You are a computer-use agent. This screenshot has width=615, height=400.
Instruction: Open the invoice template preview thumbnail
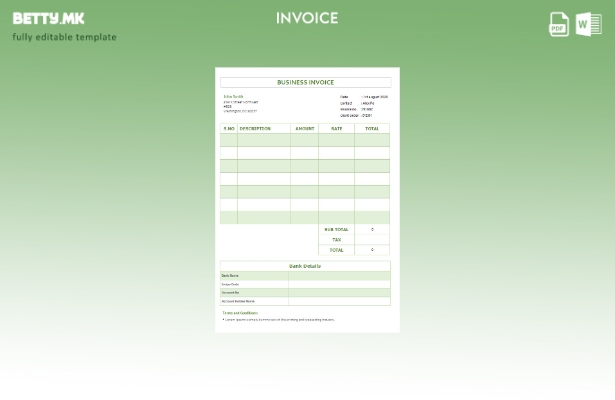pos(307,200)
